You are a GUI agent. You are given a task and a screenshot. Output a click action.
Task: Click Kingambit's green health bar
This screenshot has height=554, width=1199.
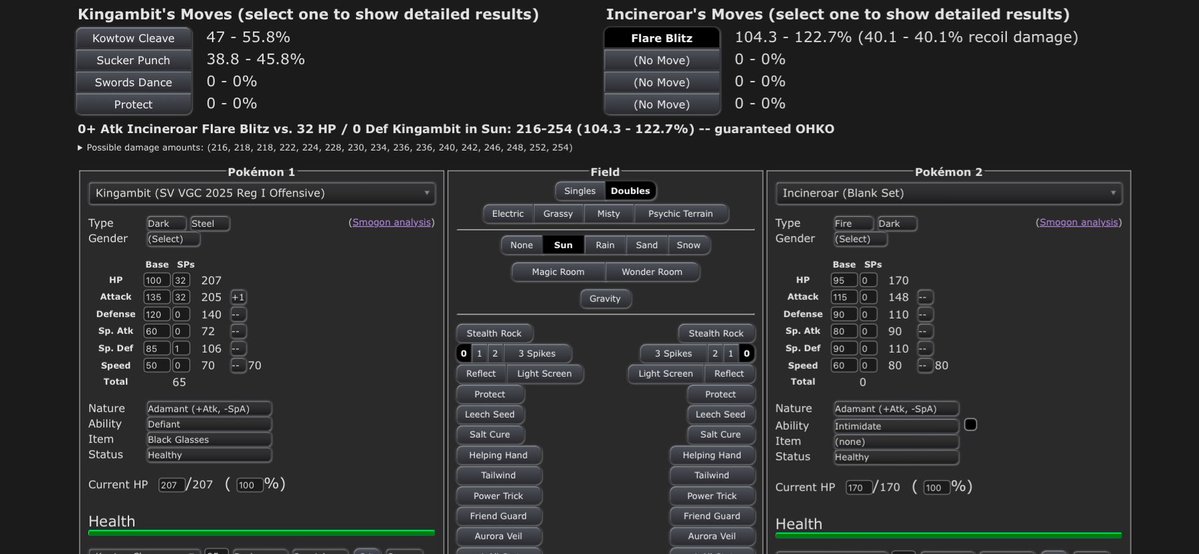(262, 533)
